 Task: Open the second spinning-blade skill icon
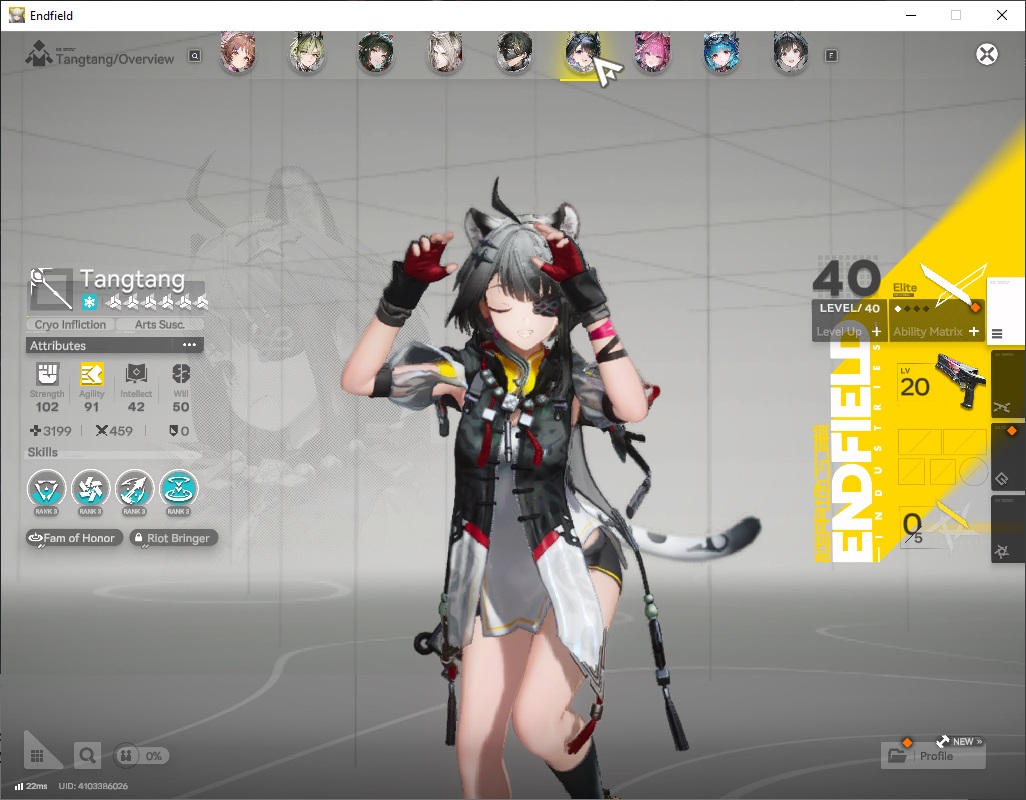[x=90, y=489]
